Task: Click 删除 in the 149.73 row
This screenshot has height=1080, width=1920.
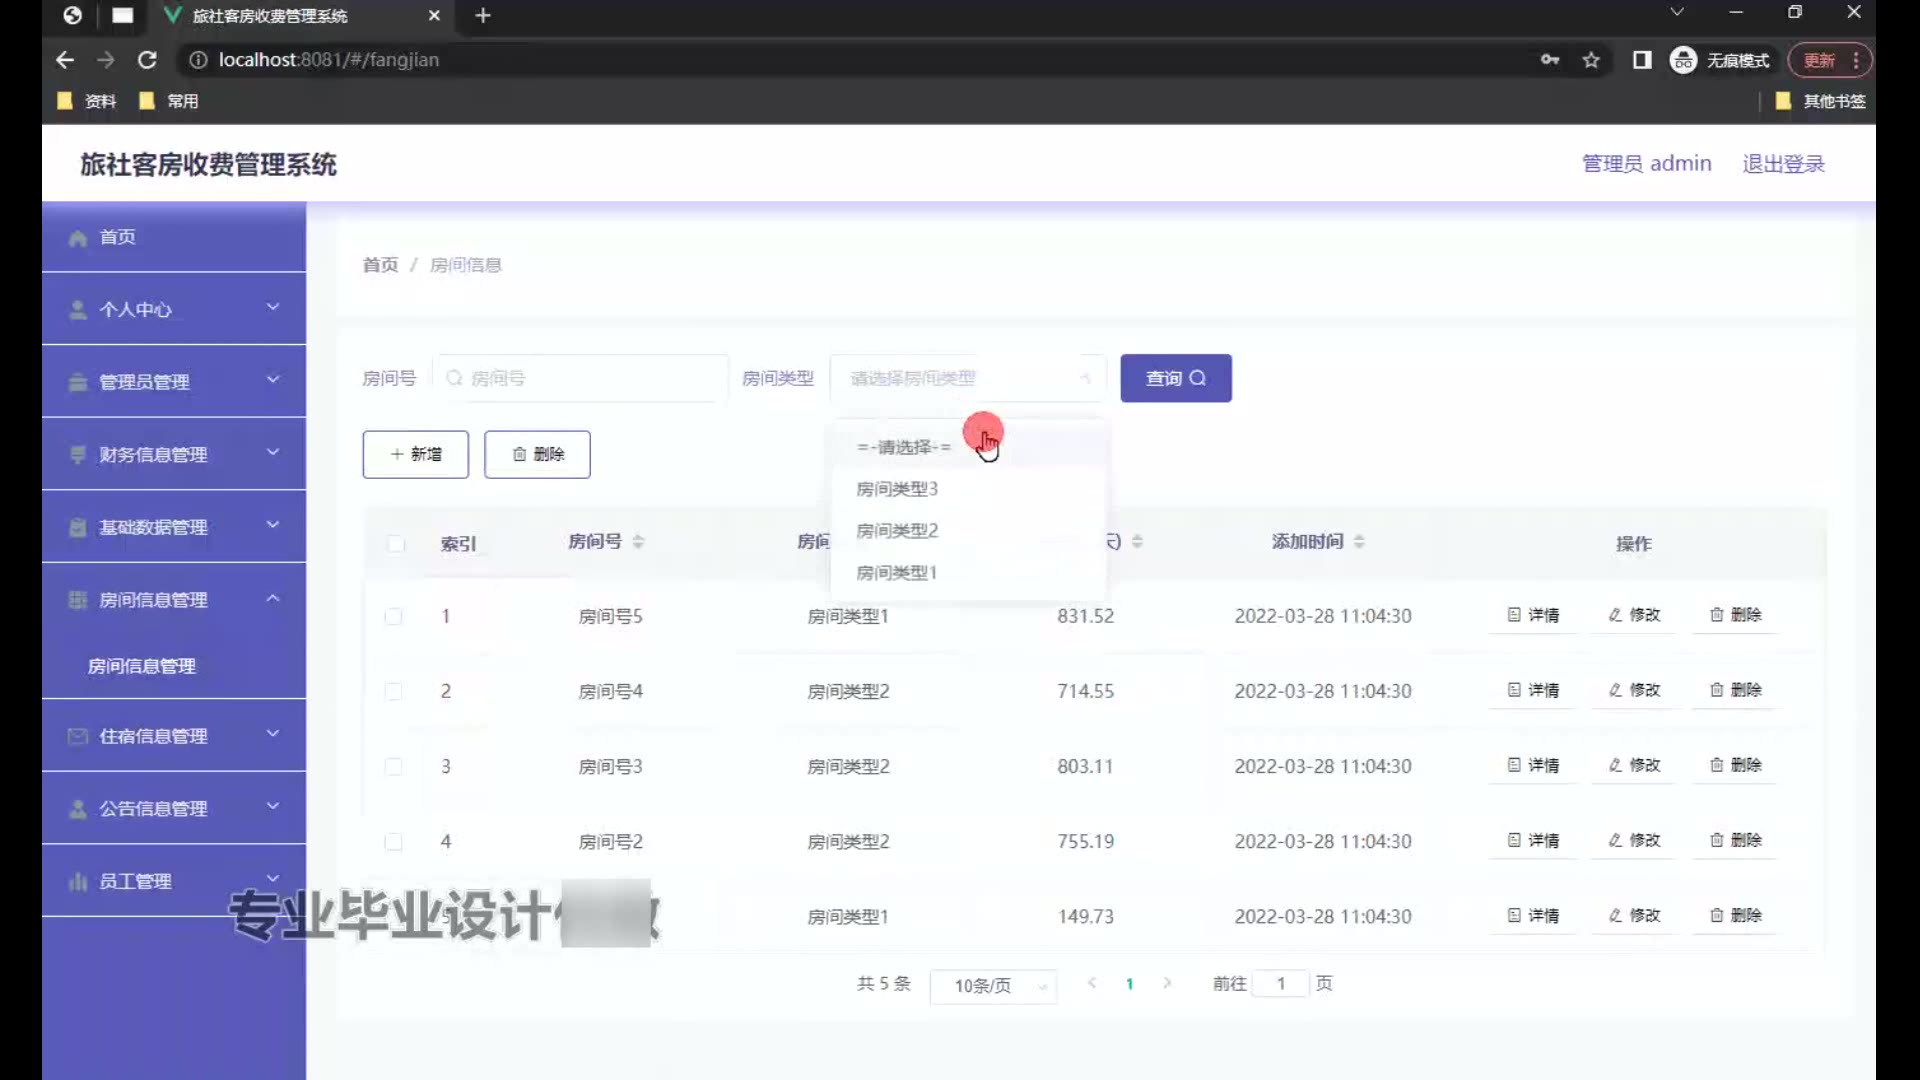Action: point(1736,915)
